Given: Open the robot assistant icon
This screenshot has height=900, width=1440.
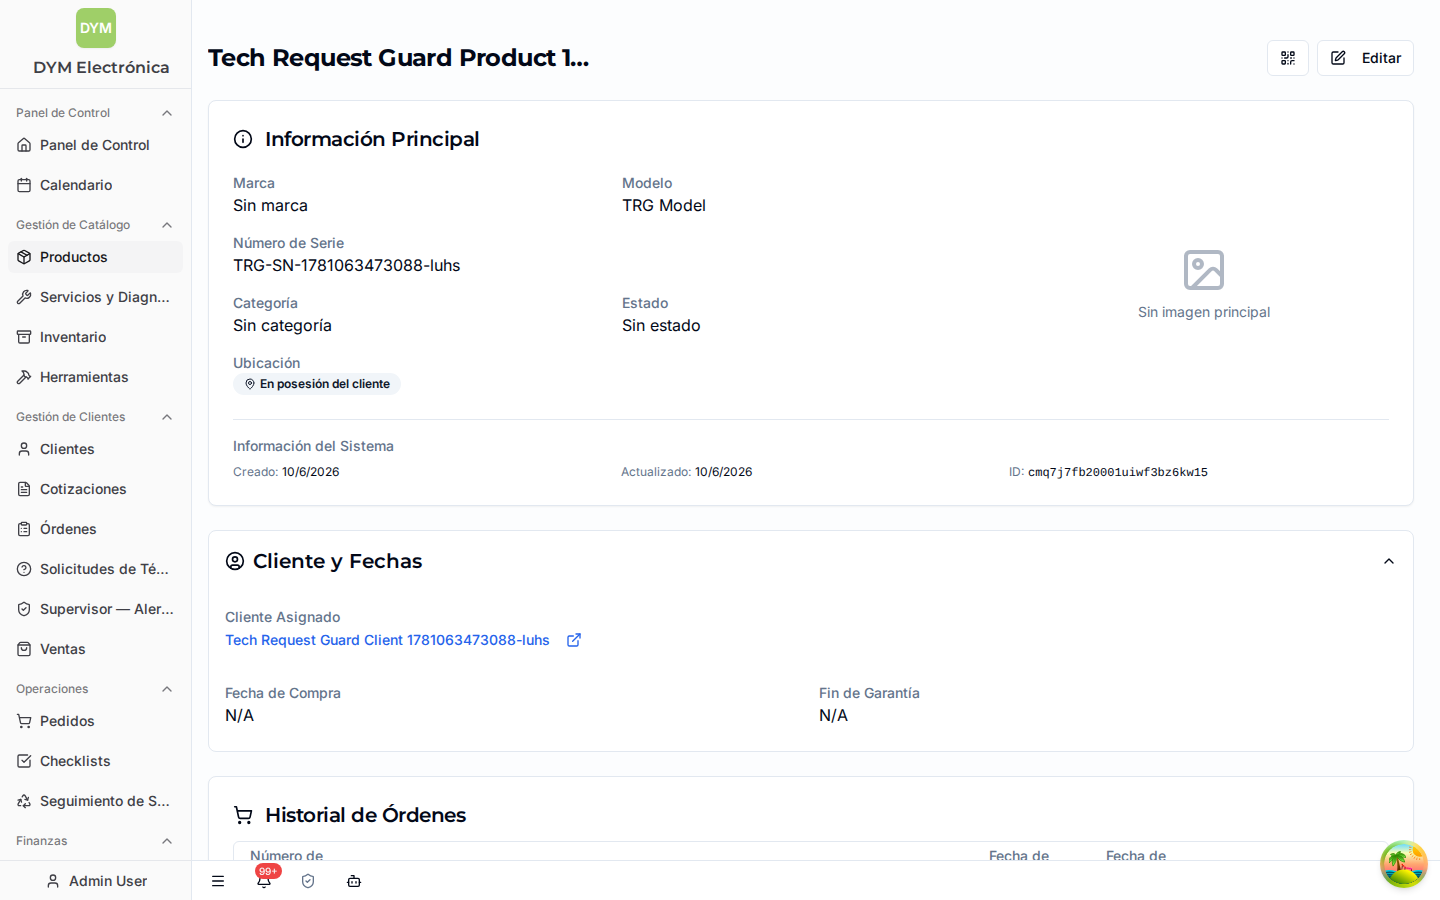Looking at the screenshot, I should pyautogui.click(x=354, y=881).
